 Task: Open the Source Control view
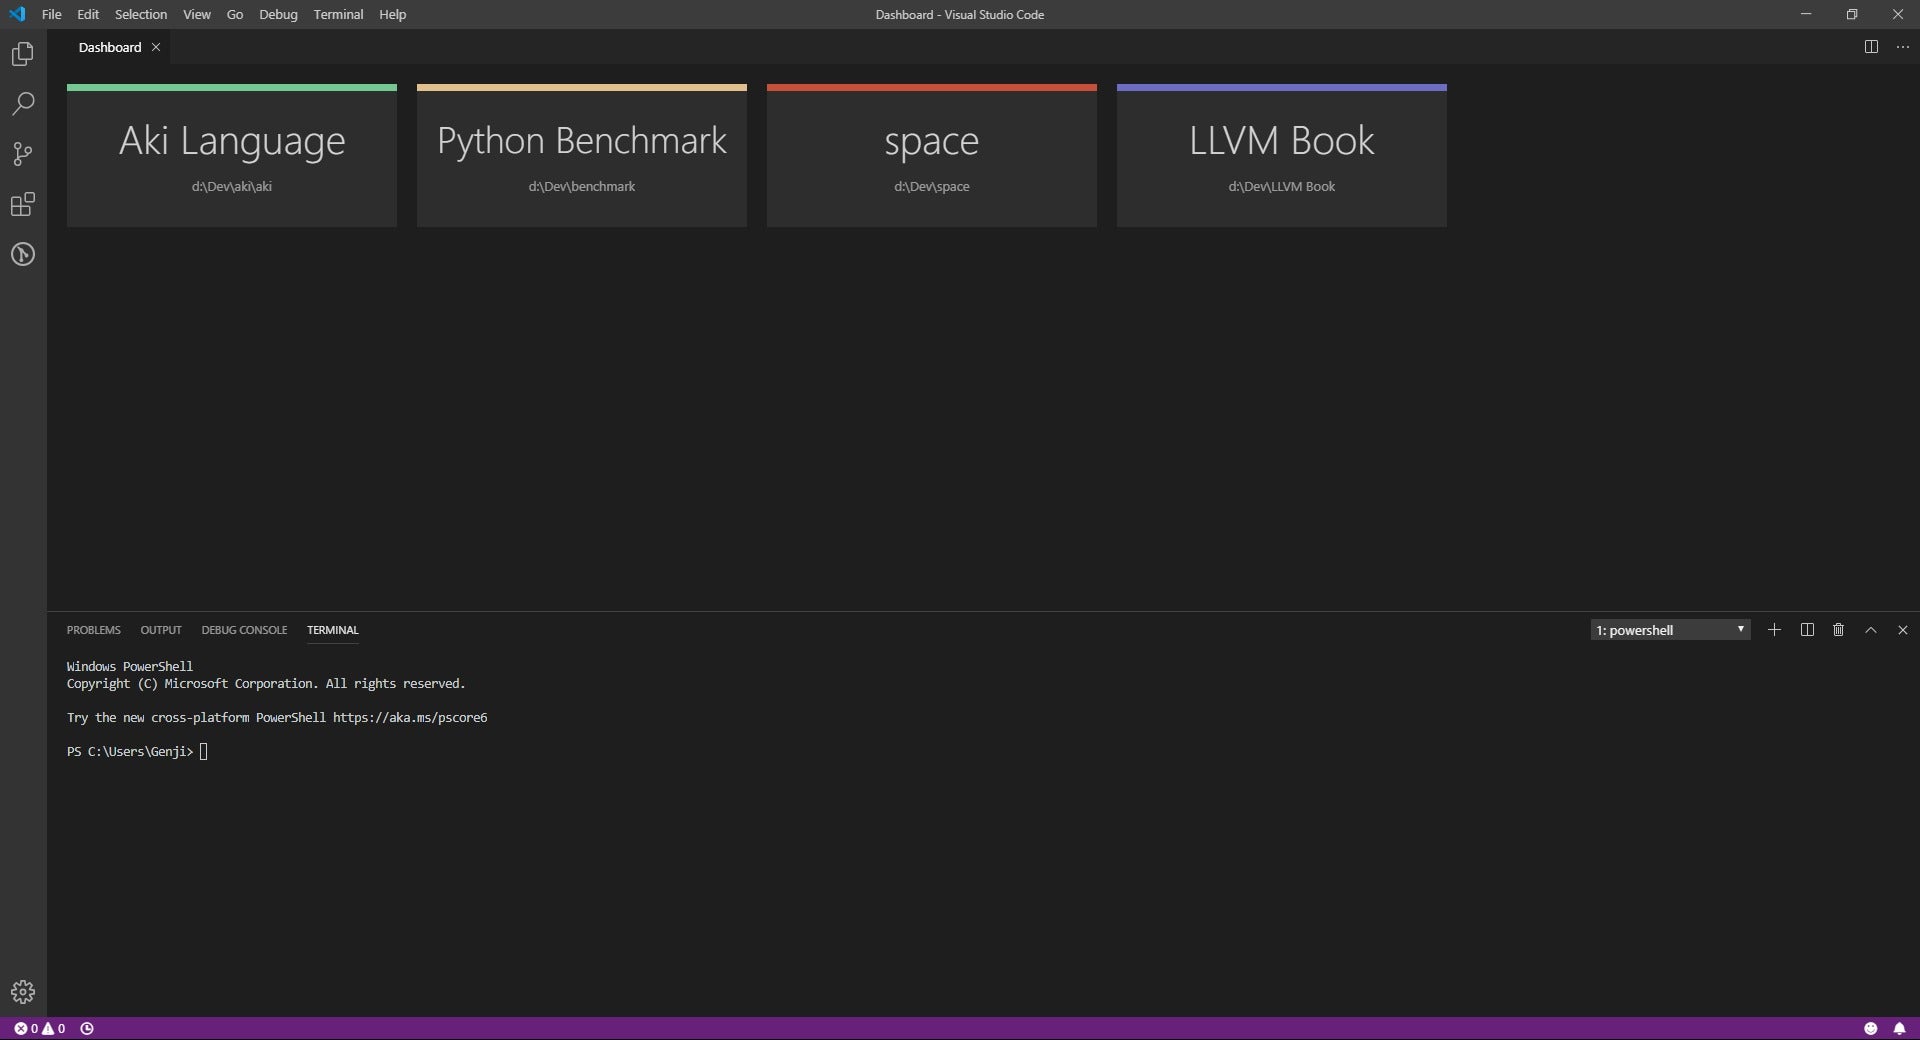point(22,154)
